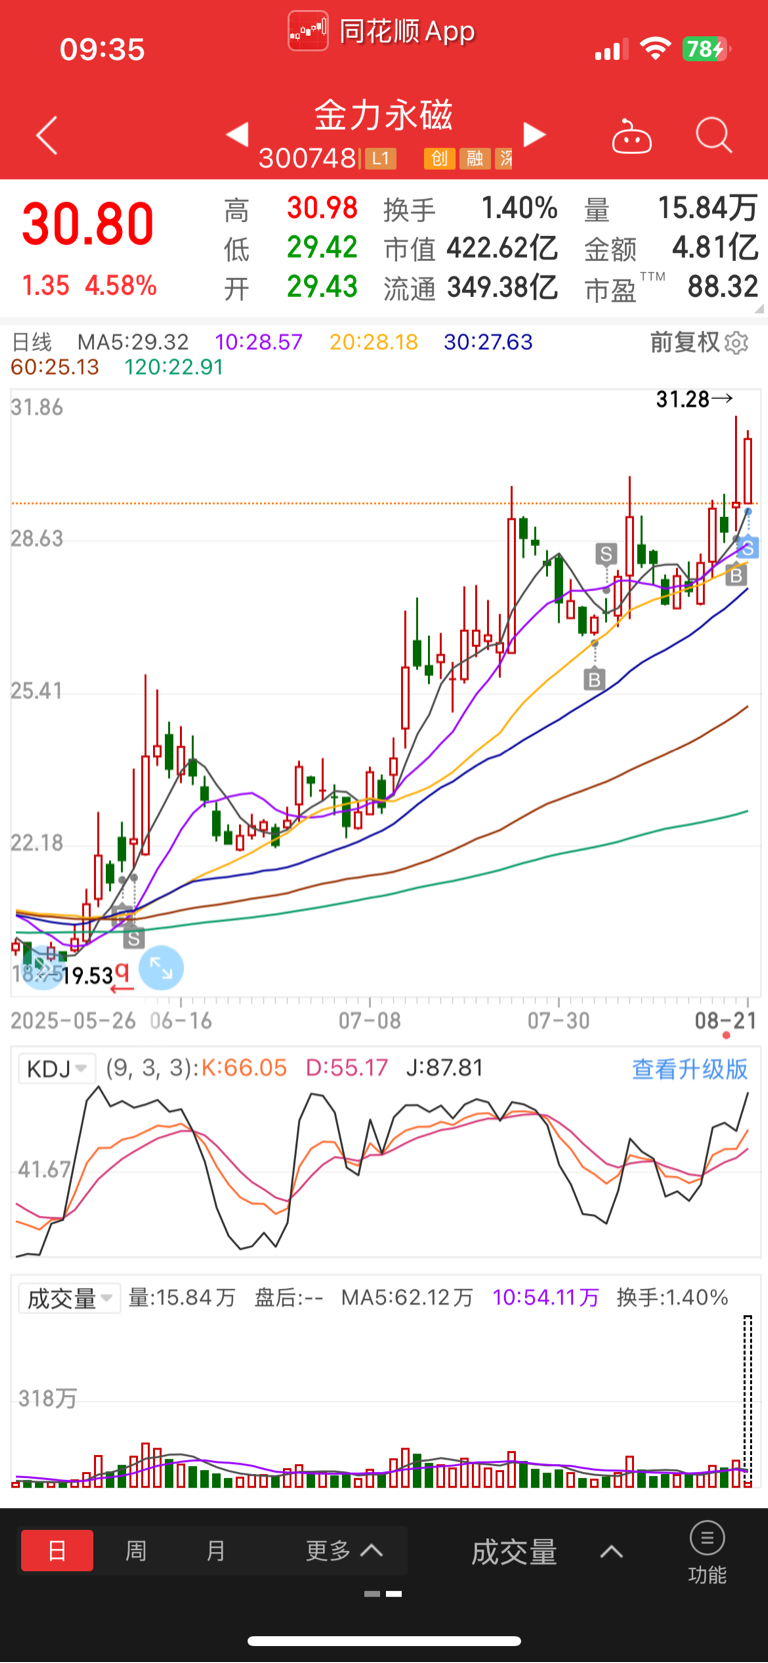Tap the KDJ J:87.81 value
Viewport: 768px width, 1663px height.
tap(445, 1068)
